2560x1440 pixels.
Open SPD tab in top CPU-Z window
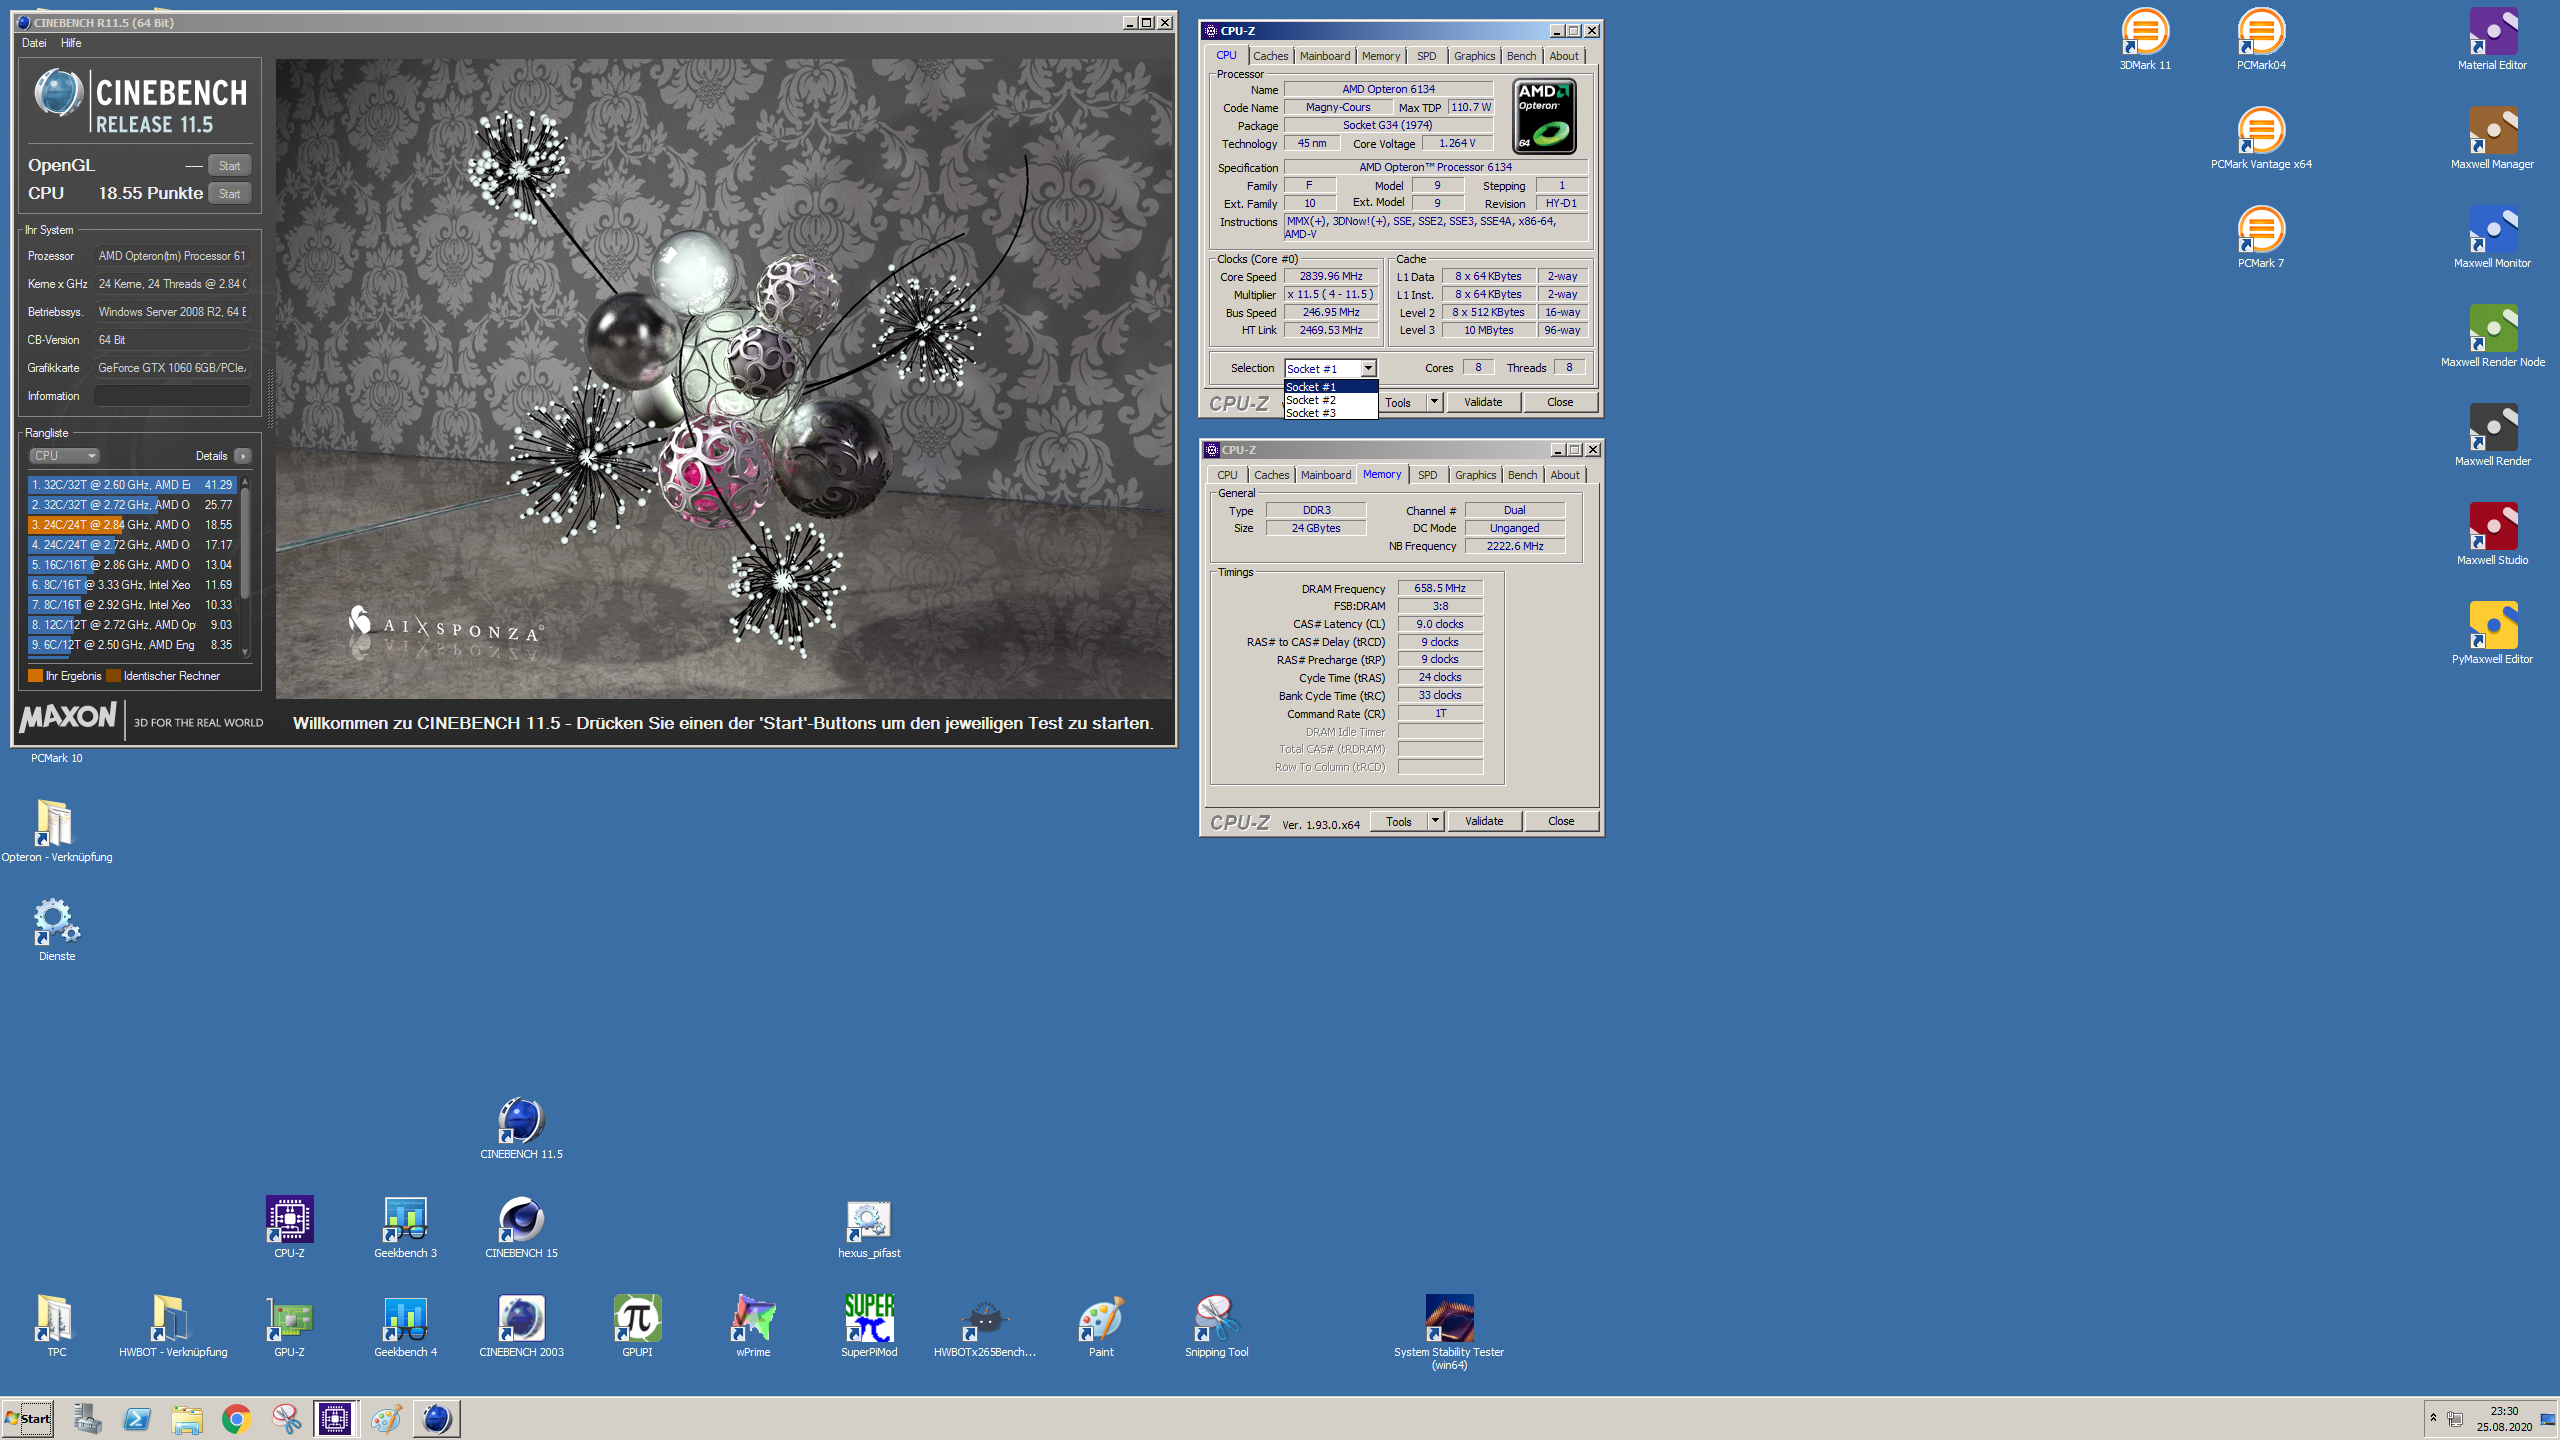1426,56
